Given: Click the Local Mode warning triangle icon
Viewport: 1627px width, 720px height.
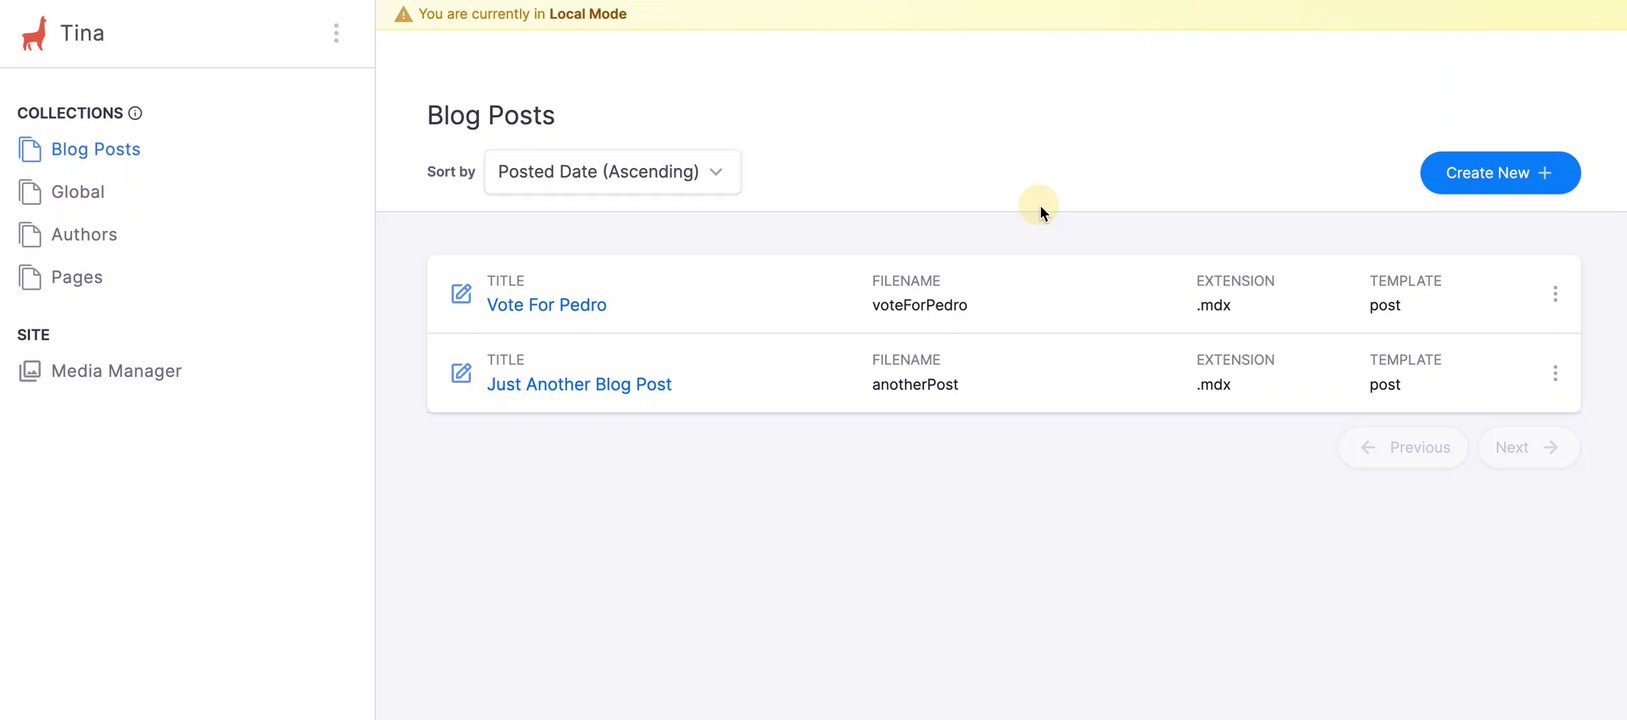Looking at the screenshot, I should coord(404,14).
